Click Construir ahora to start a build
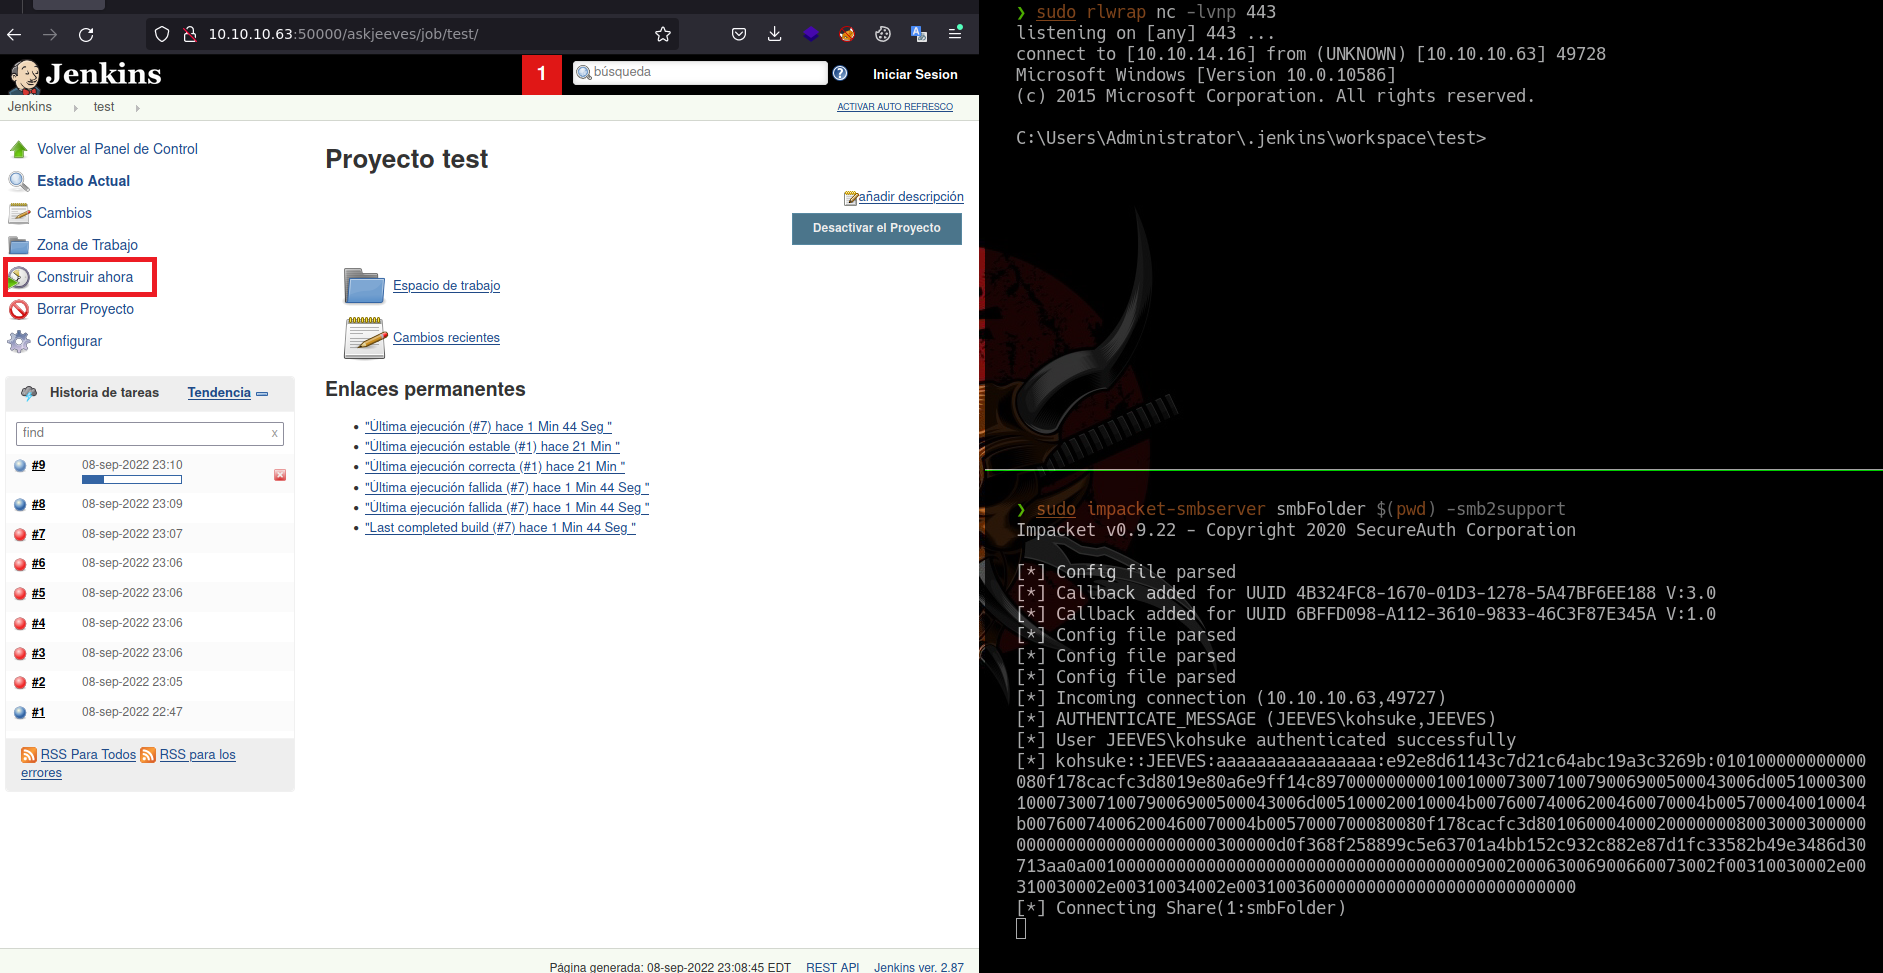Screen dimensions: 1883x973 tap(85, 277)
